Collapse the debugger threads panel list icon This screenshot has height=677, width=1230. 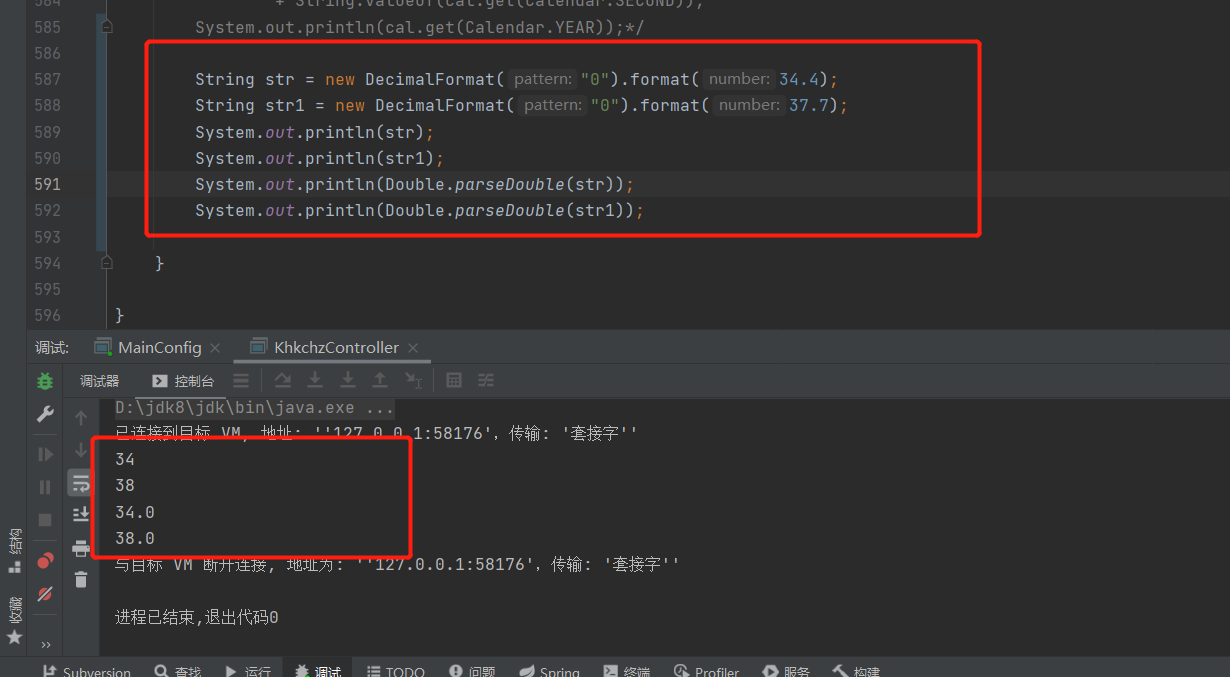pyautogui.click(x=243, y=380)
